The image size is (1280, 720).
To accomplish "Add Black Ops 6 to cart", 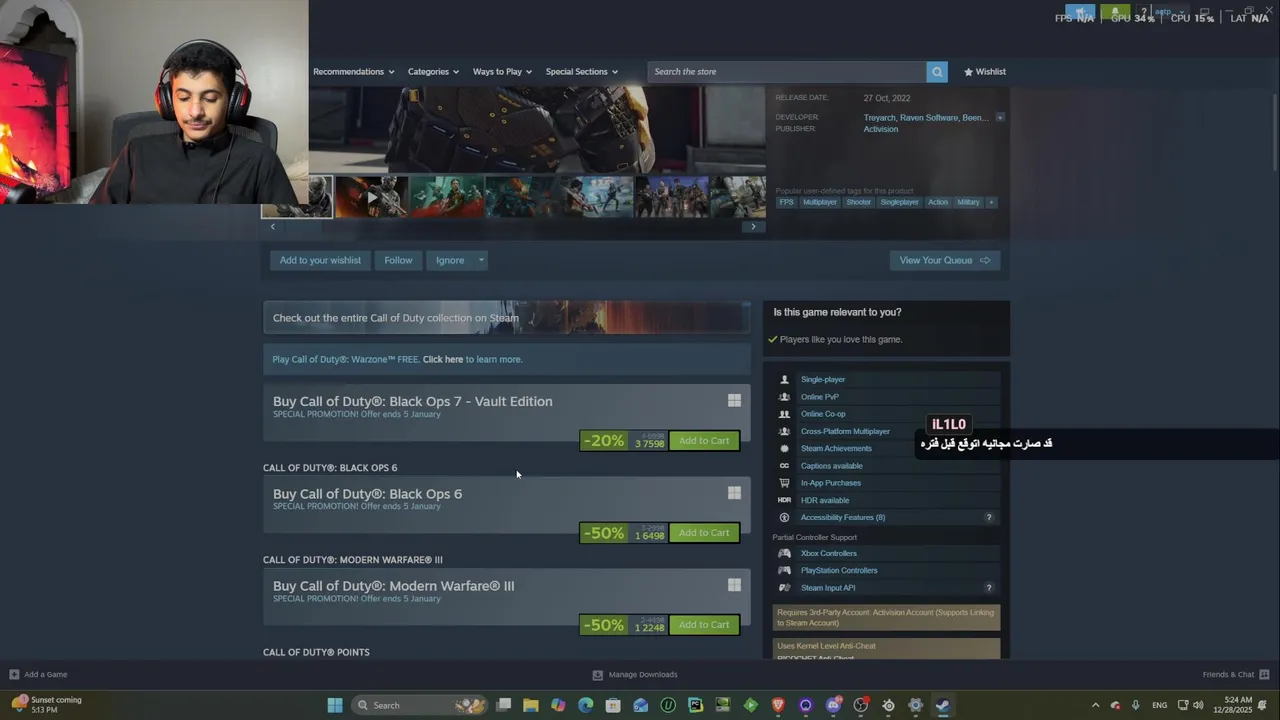I will 704,533.
